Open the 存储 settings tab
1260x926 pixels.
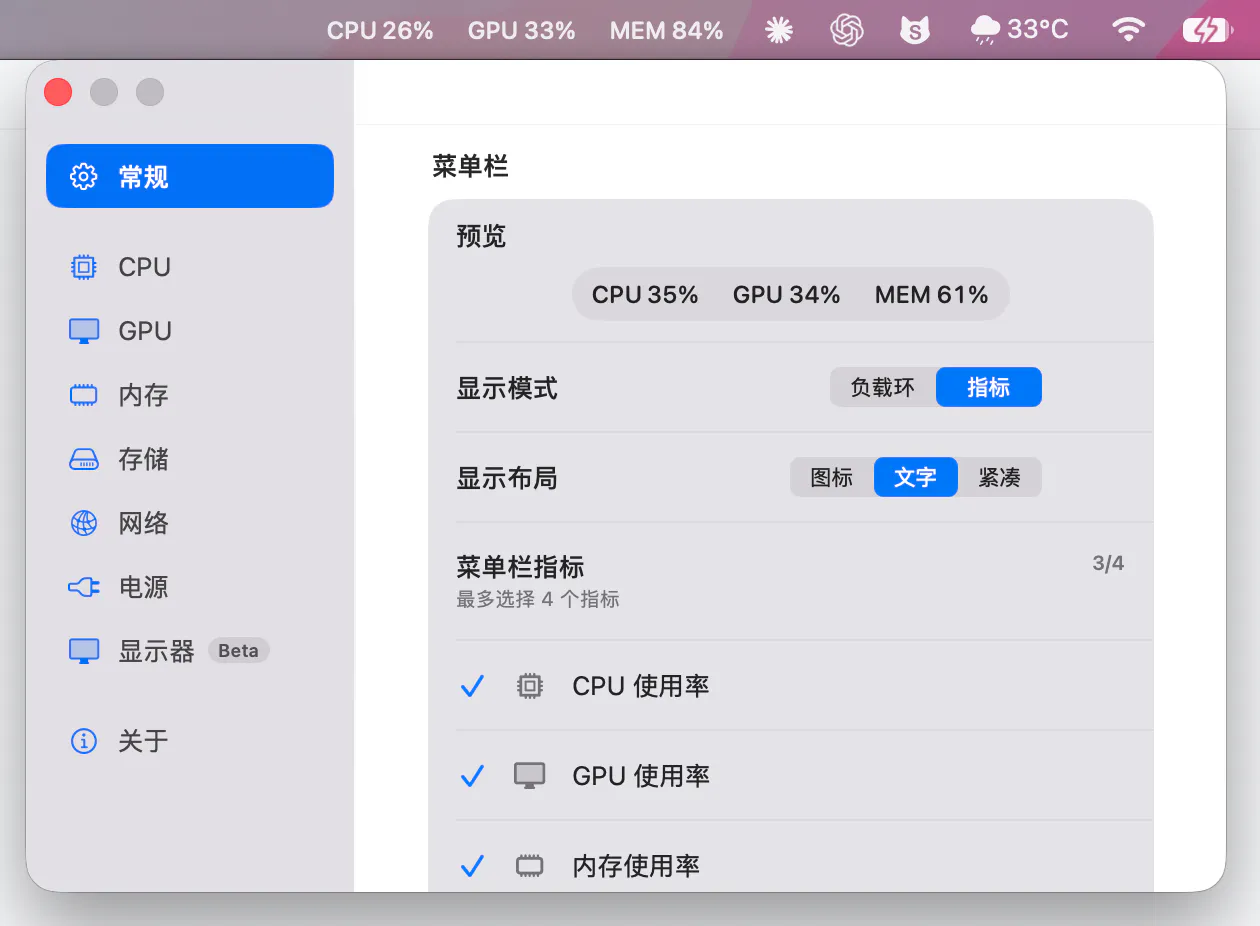[190, 459]
